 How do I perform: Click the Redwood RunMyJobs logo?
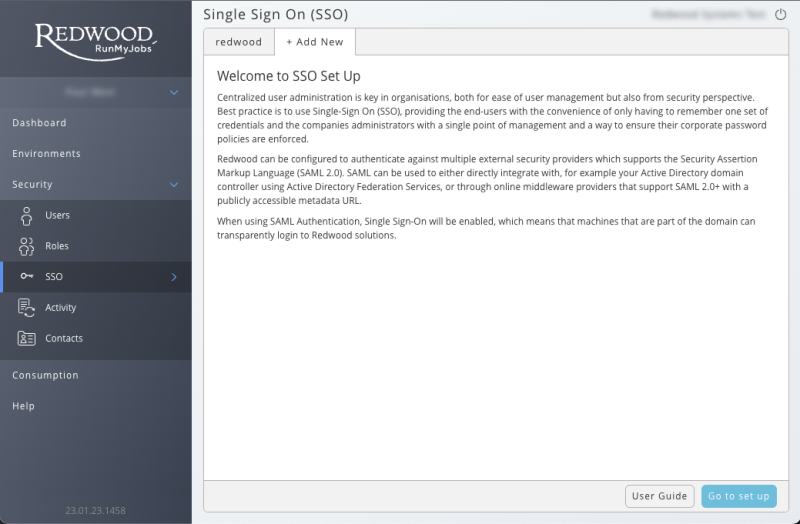tap(95, 39)
